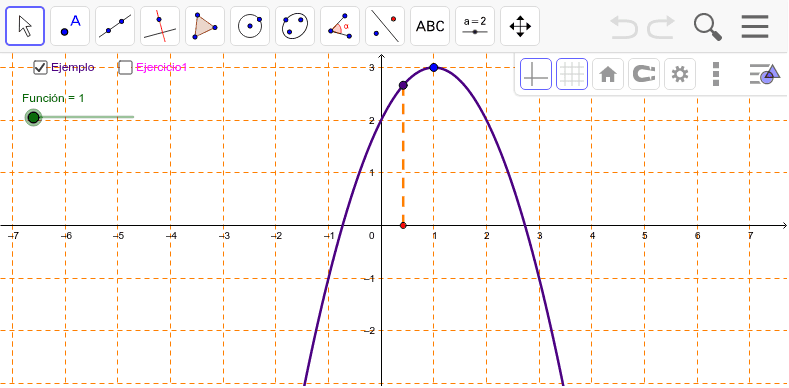Select the Perpendicular Line tool

pos(160,26)
